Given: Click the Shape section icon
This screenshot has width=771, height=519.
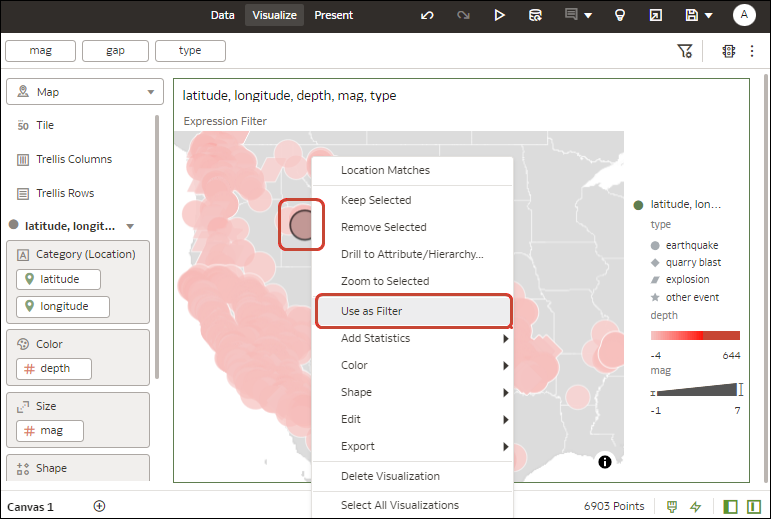Looking at the screenshot, I should coord(23,468).
